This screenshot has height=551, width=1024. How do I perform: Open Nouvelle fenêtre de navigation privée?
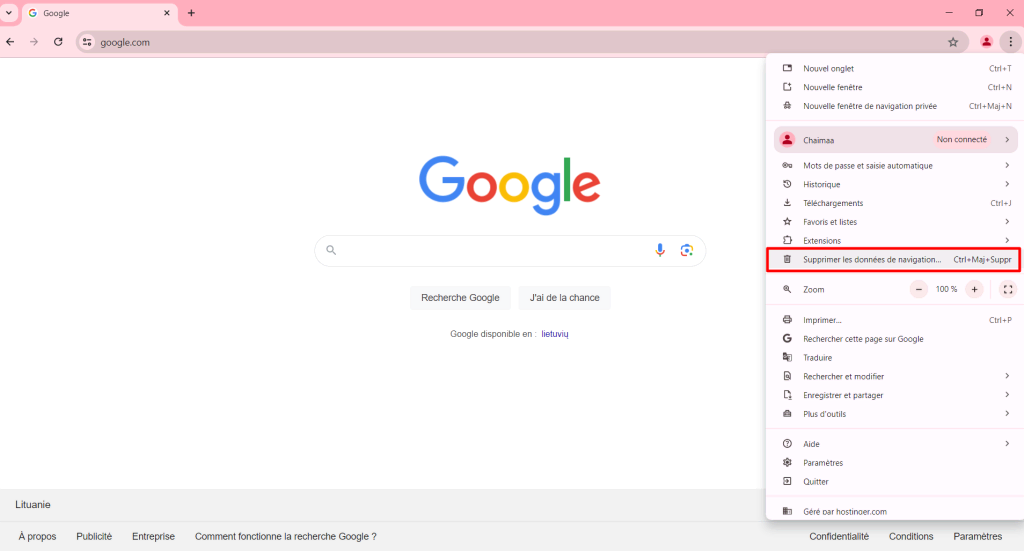896,106
